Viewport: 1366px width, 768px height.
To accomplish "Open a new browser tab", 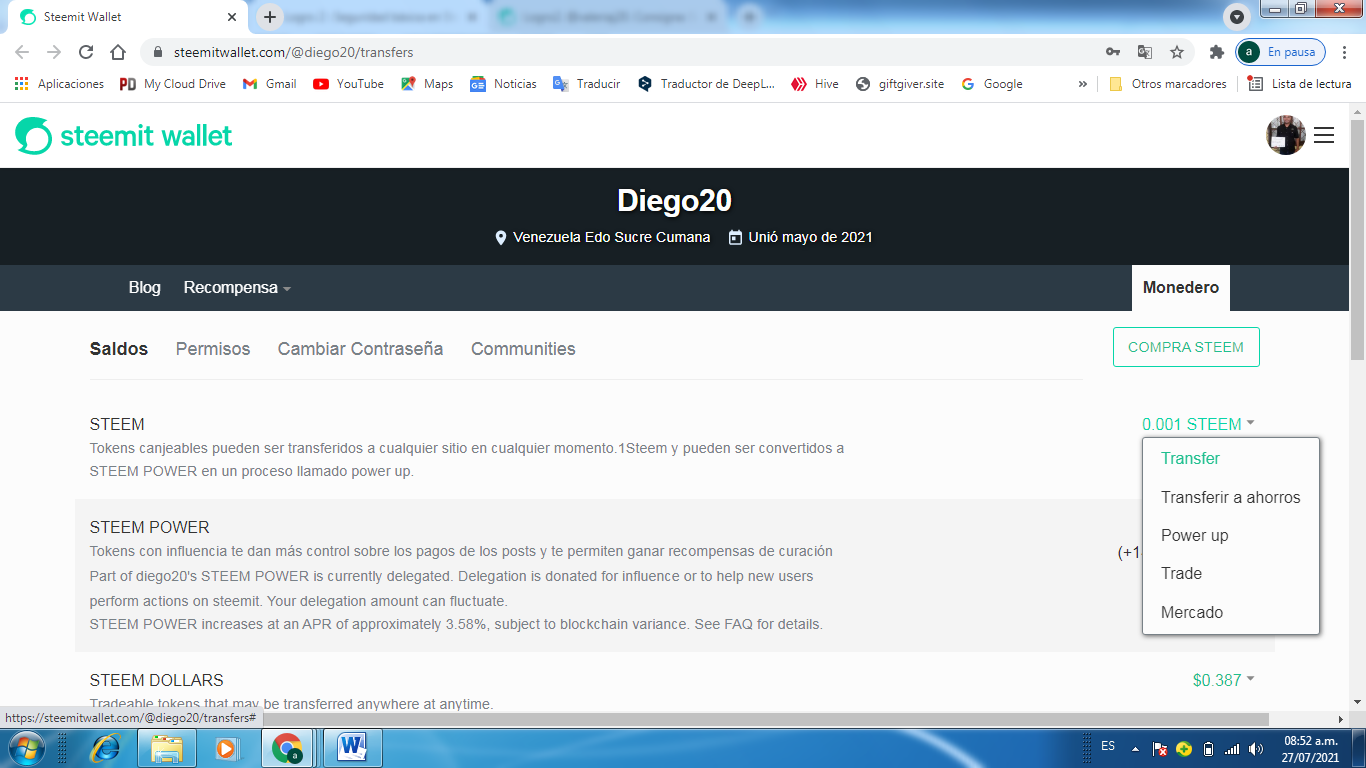I will (269, 17).
